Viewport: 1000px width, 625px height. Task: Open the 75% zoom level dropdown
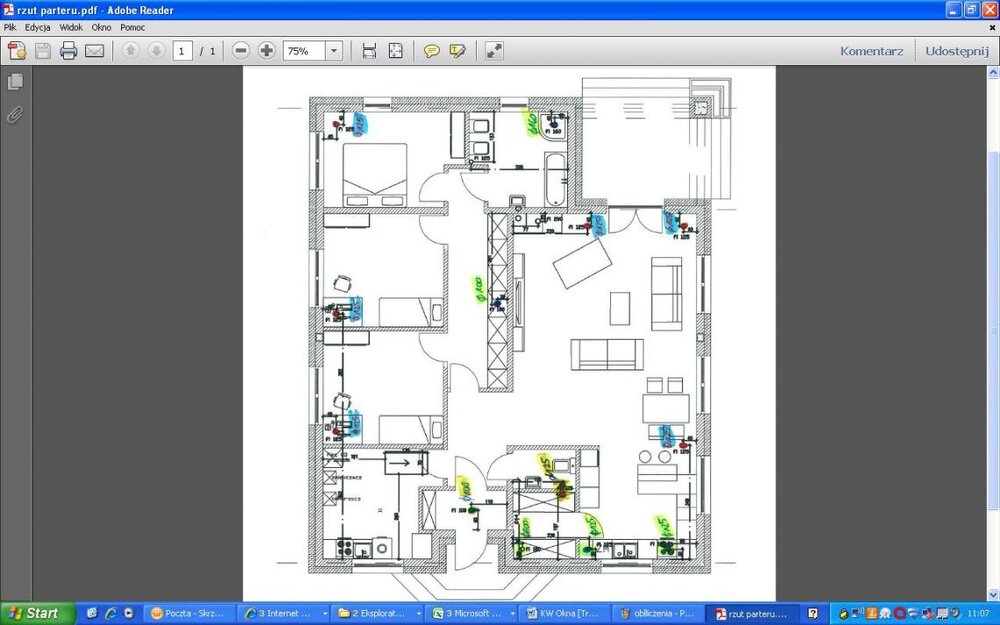pos(333,51)
